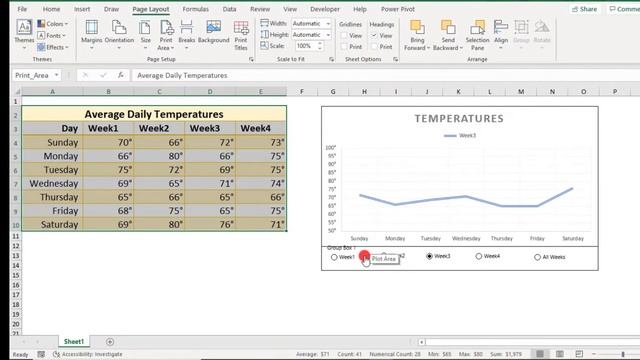
Task: Open theme Effects options
Action: [53, 47]
